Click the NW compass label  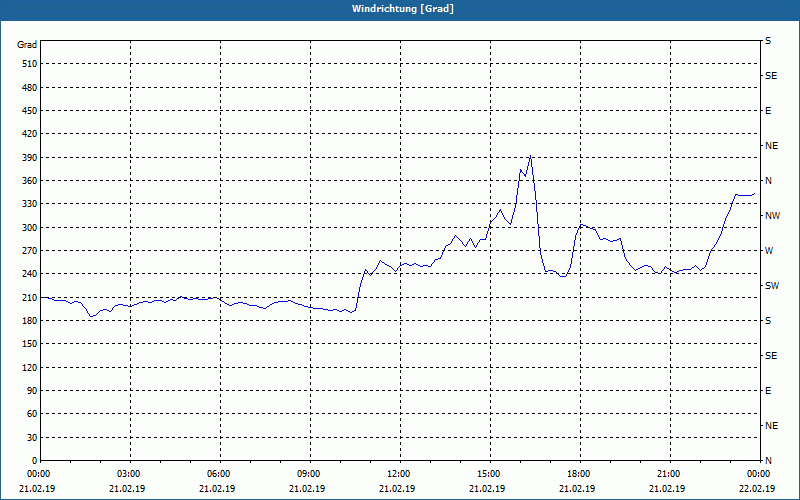click(x=772, y=216)
